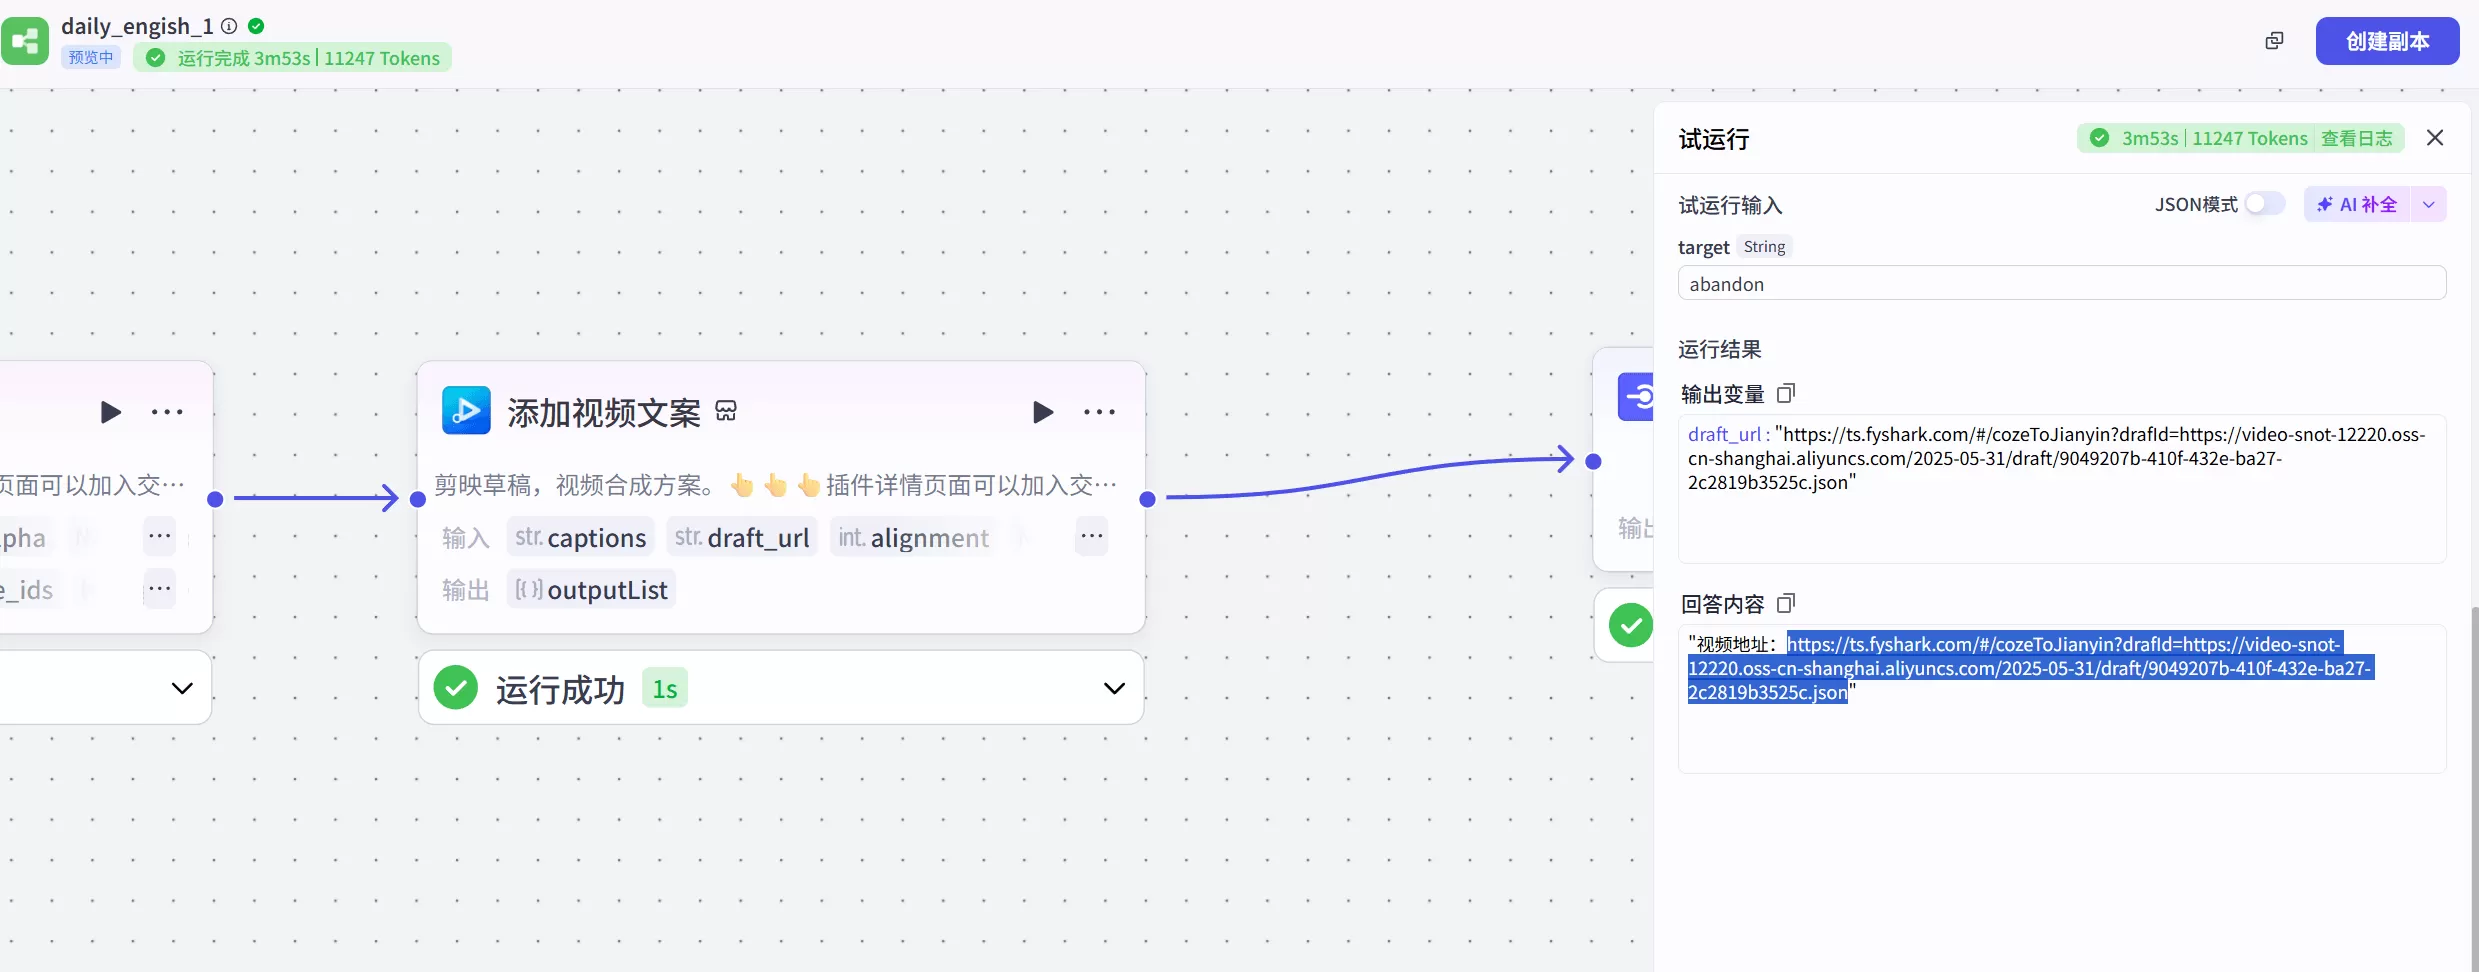Copy the 输出变量 draft_url output
Viewport: 2479px width, 972px height.
(1787, 393)
